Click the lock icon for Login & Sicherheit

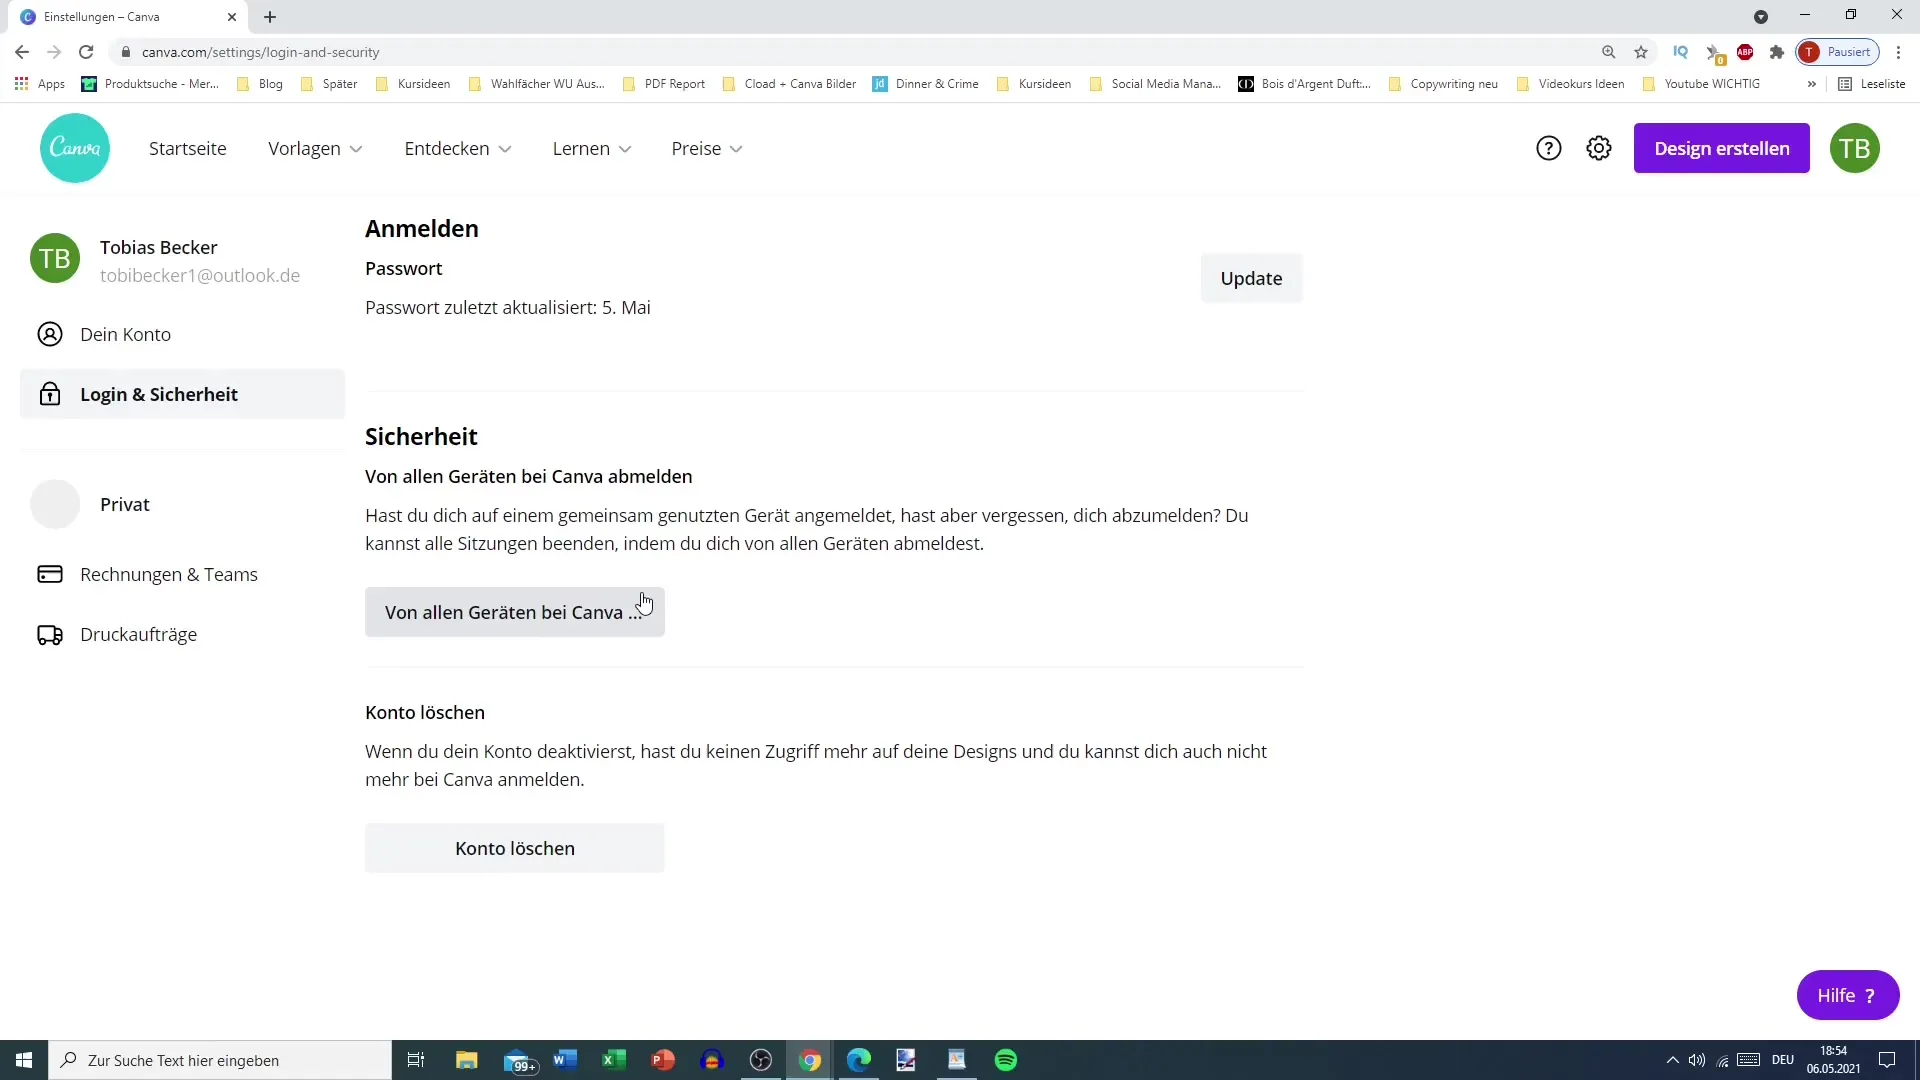(50, 394)
